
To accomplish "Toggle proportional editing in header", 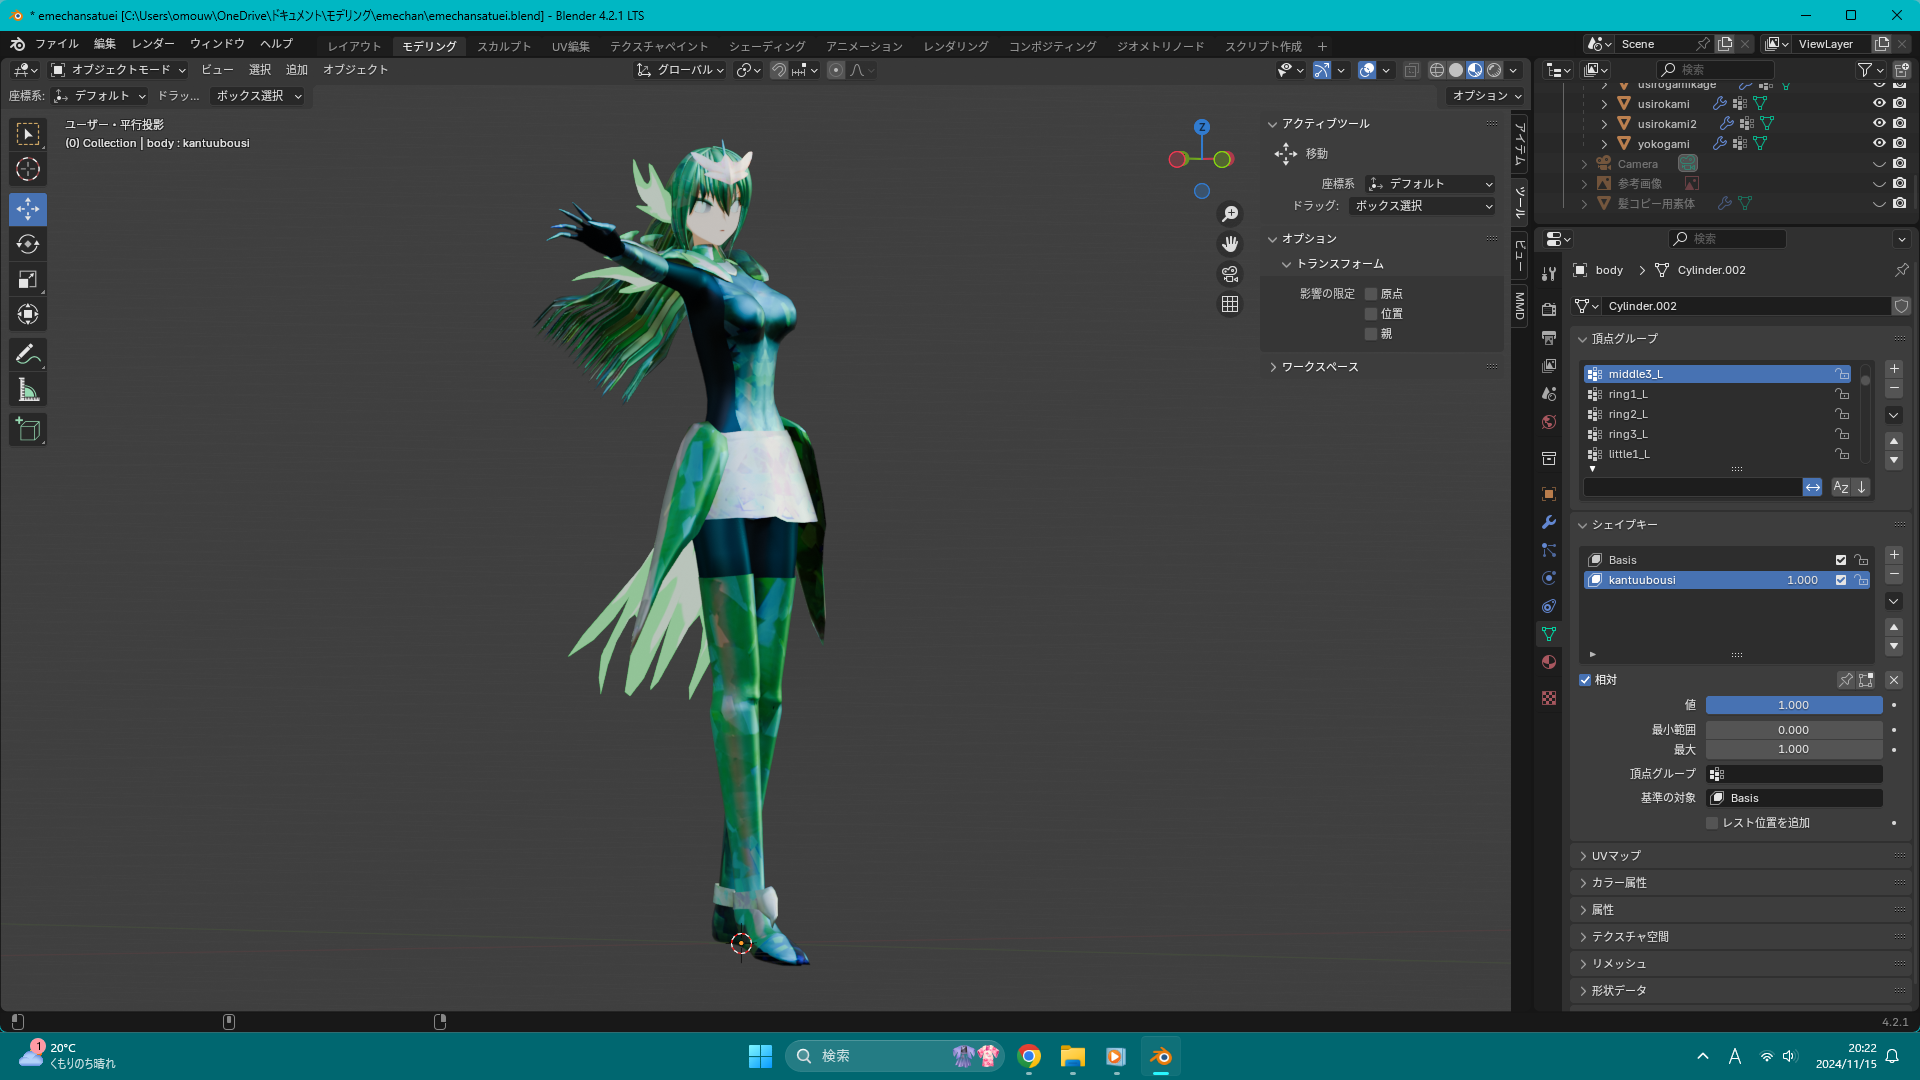I will tap(836, 70).
